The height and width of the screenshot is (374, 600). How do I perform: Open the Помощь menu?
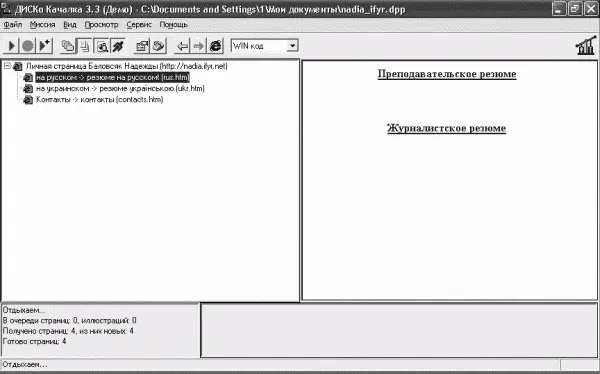pos(173,25)
